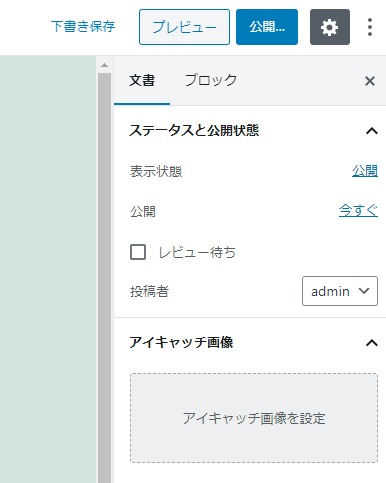
Task: Click the blue 公開... button
Action: [267, 27]
